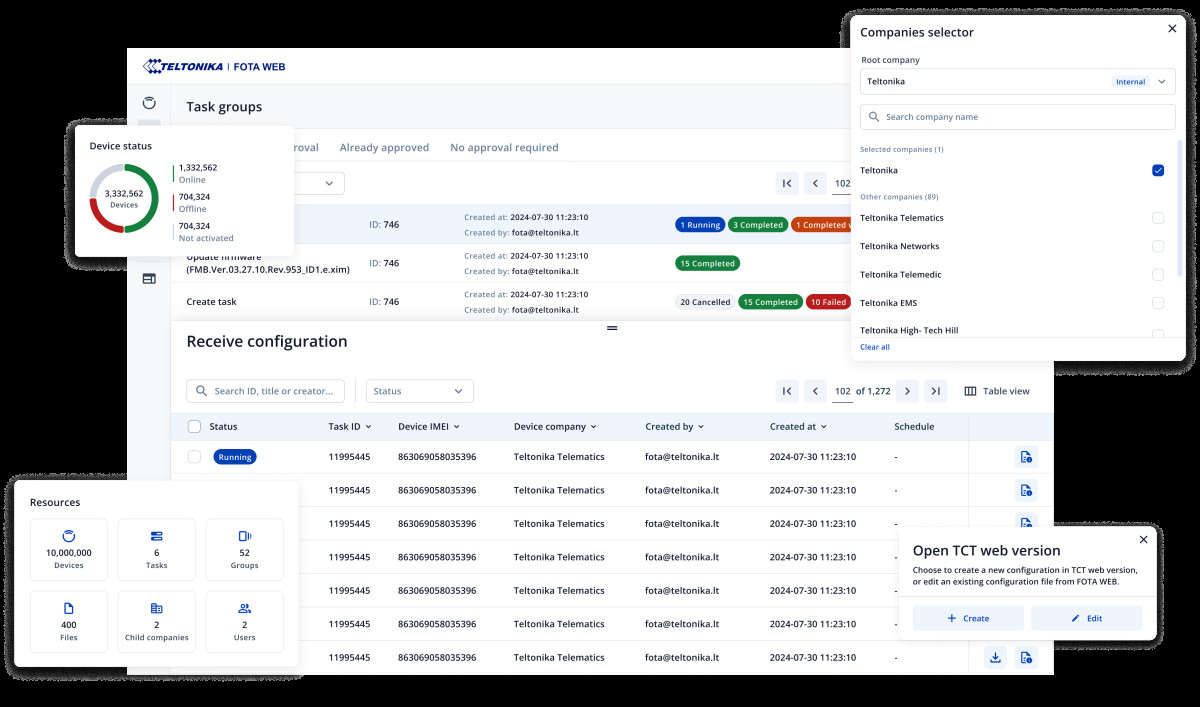Image resolution: width=1200 pixels, height=707 pixels.
Task: Click the Create button in TCT dialog
Action: [x=968, y=618]
